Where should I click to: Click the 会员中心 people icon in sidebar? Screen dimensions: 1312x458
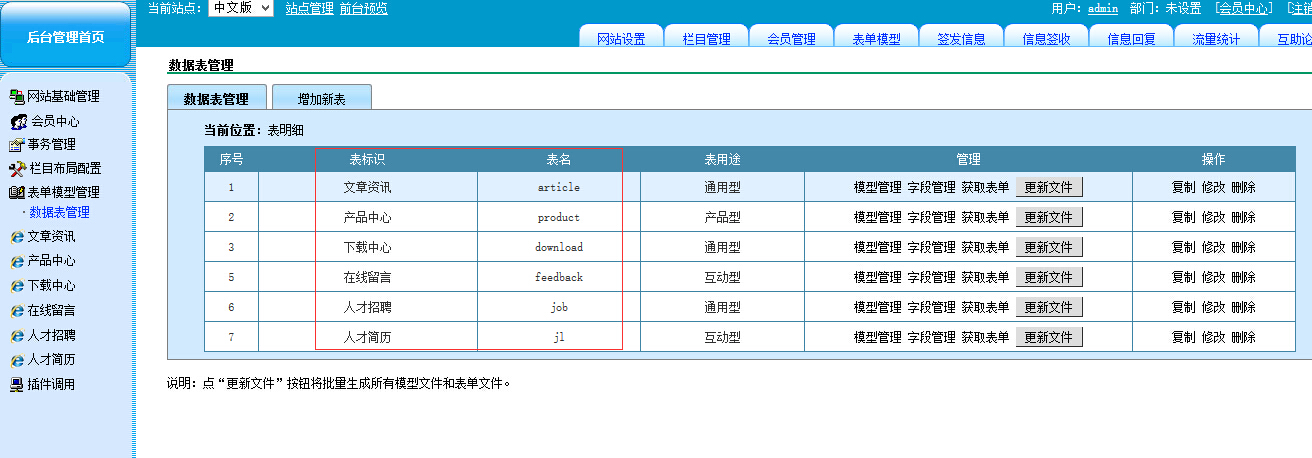click(19, 121)
